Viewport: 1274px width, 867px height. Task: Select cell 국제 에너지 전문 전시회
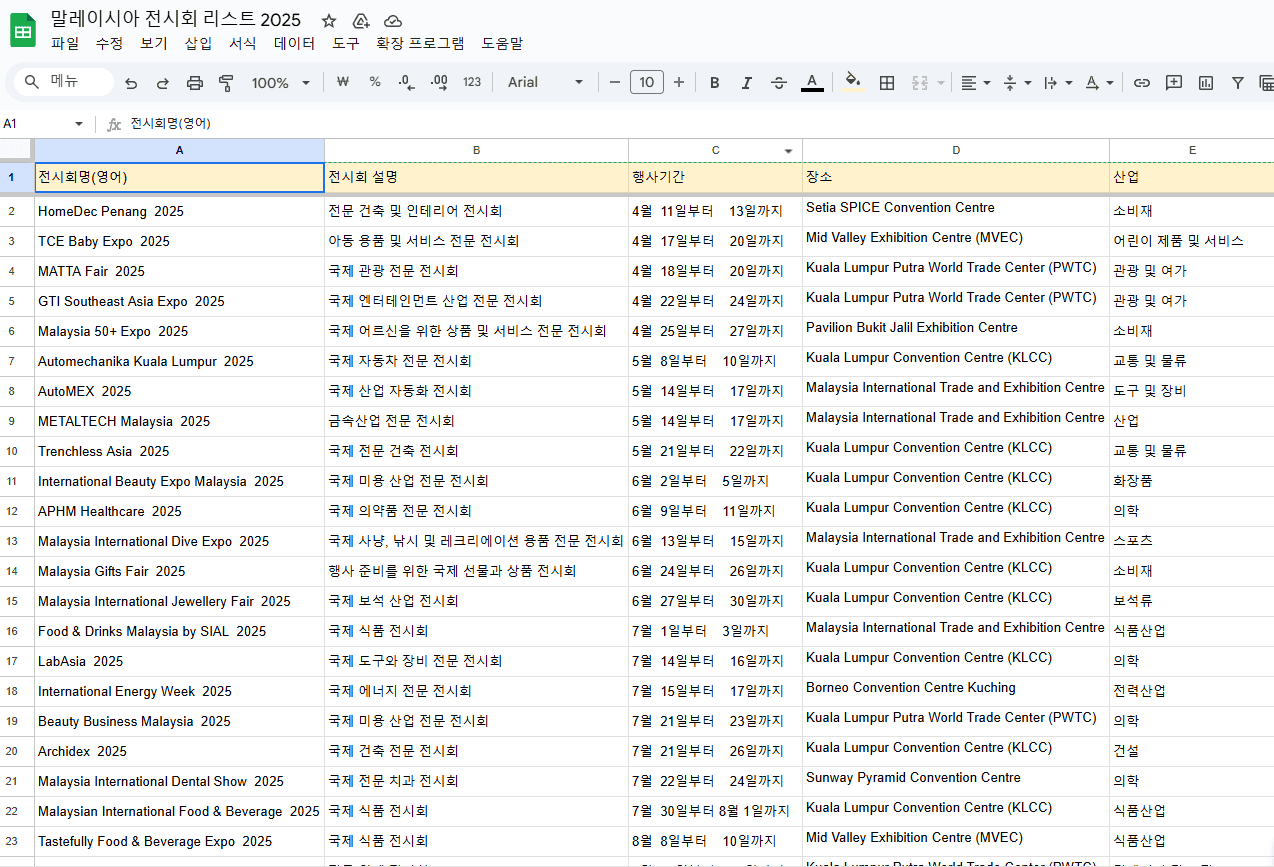476,691
